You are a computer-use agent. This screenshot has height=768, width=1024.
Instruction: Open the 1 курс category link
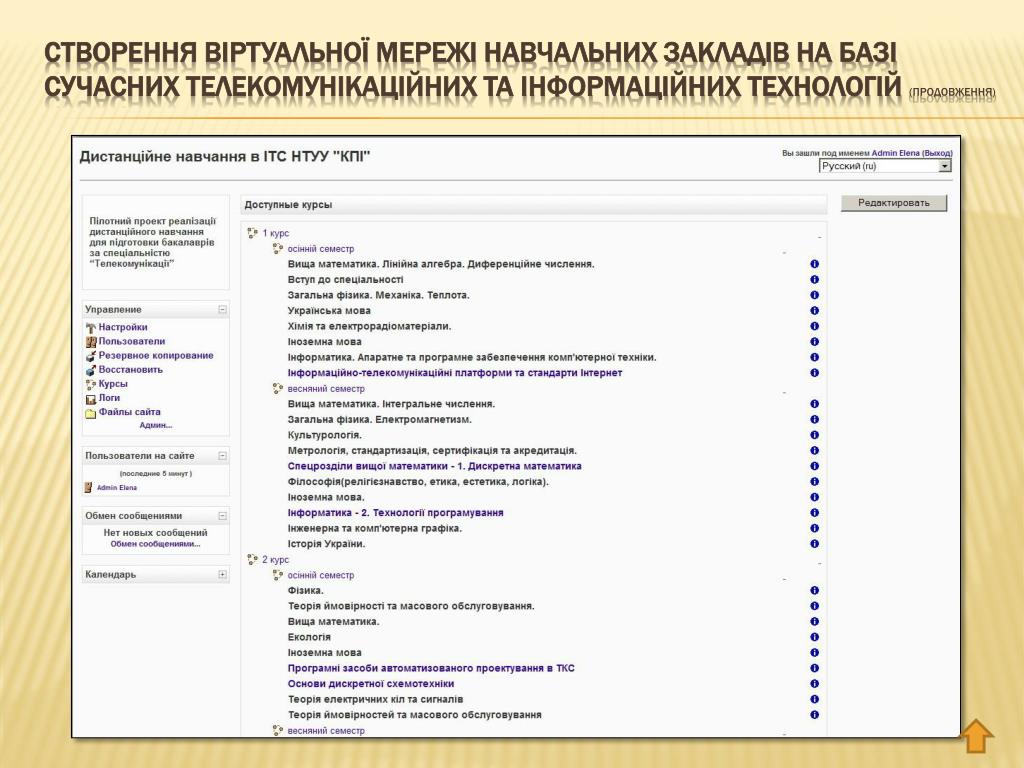(x=276, y=233)
